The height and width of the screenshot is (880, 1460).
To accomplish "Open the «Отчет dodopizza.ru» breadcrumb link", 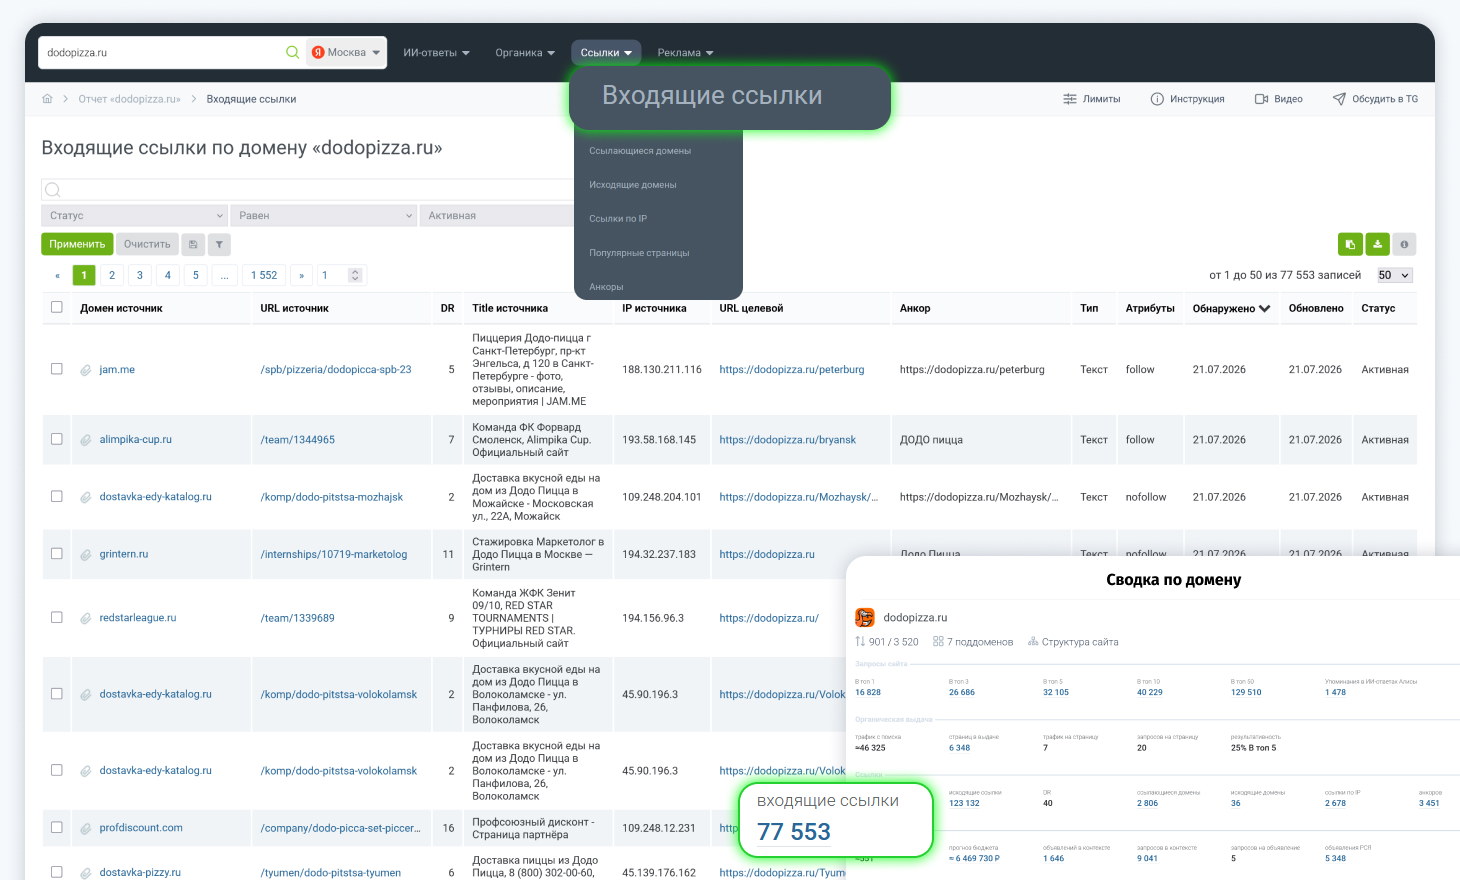I will 130,99.
